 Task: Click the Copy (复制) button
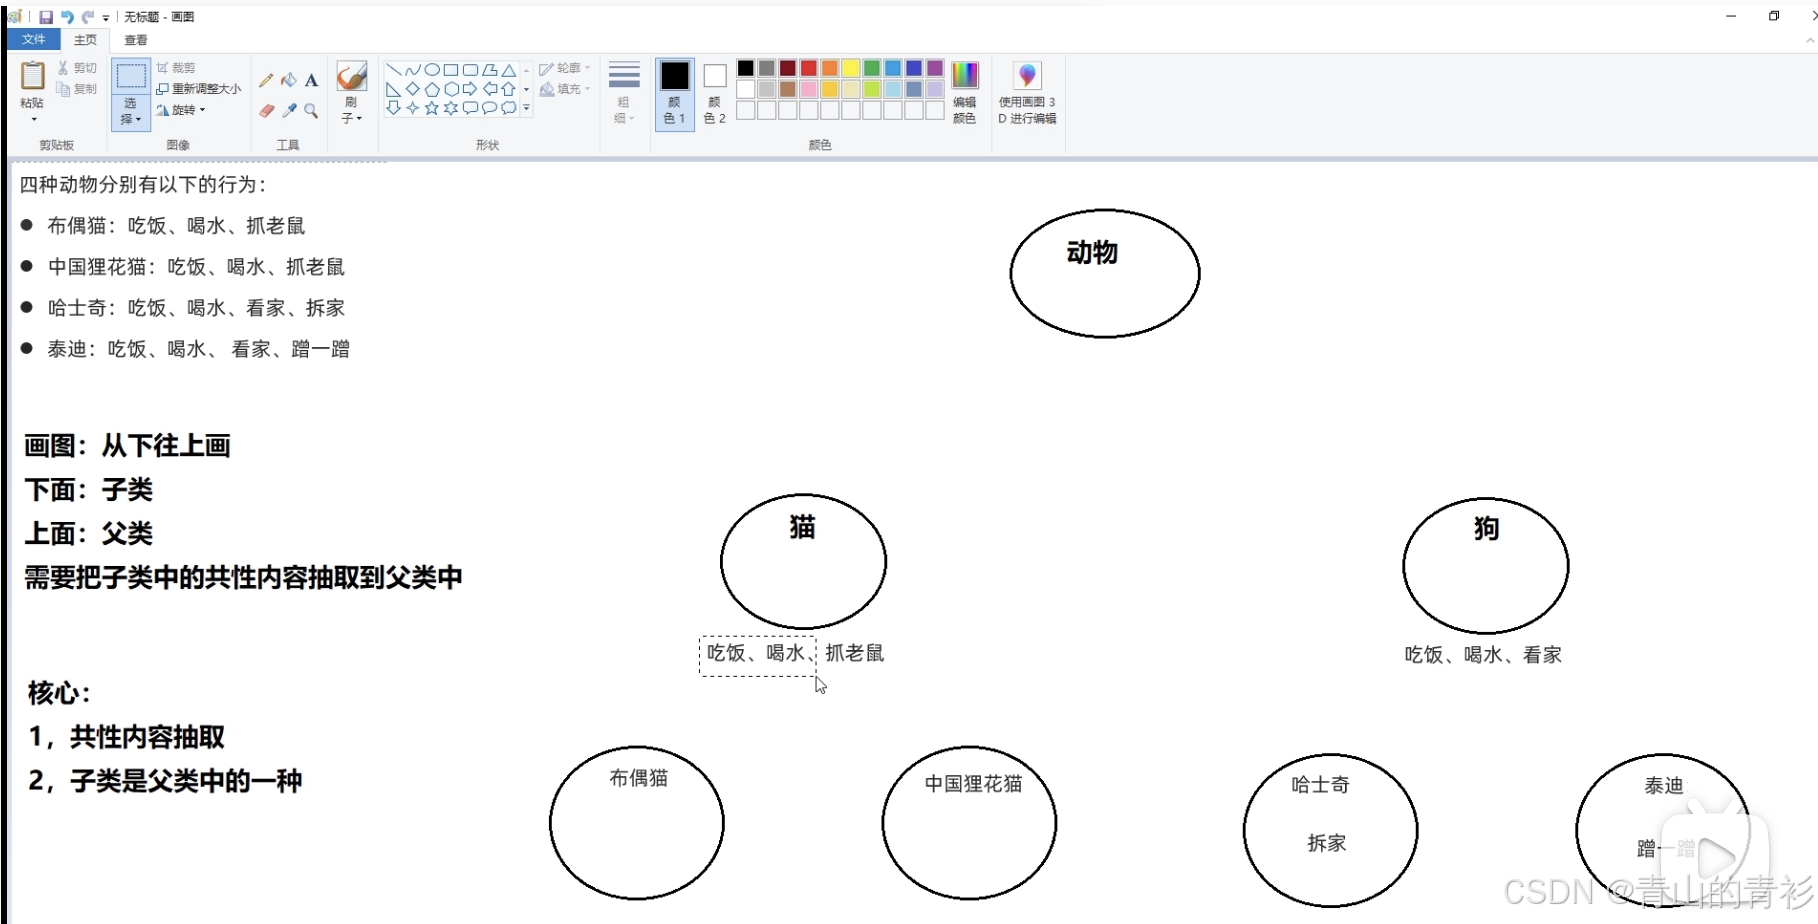coord(77,89)
